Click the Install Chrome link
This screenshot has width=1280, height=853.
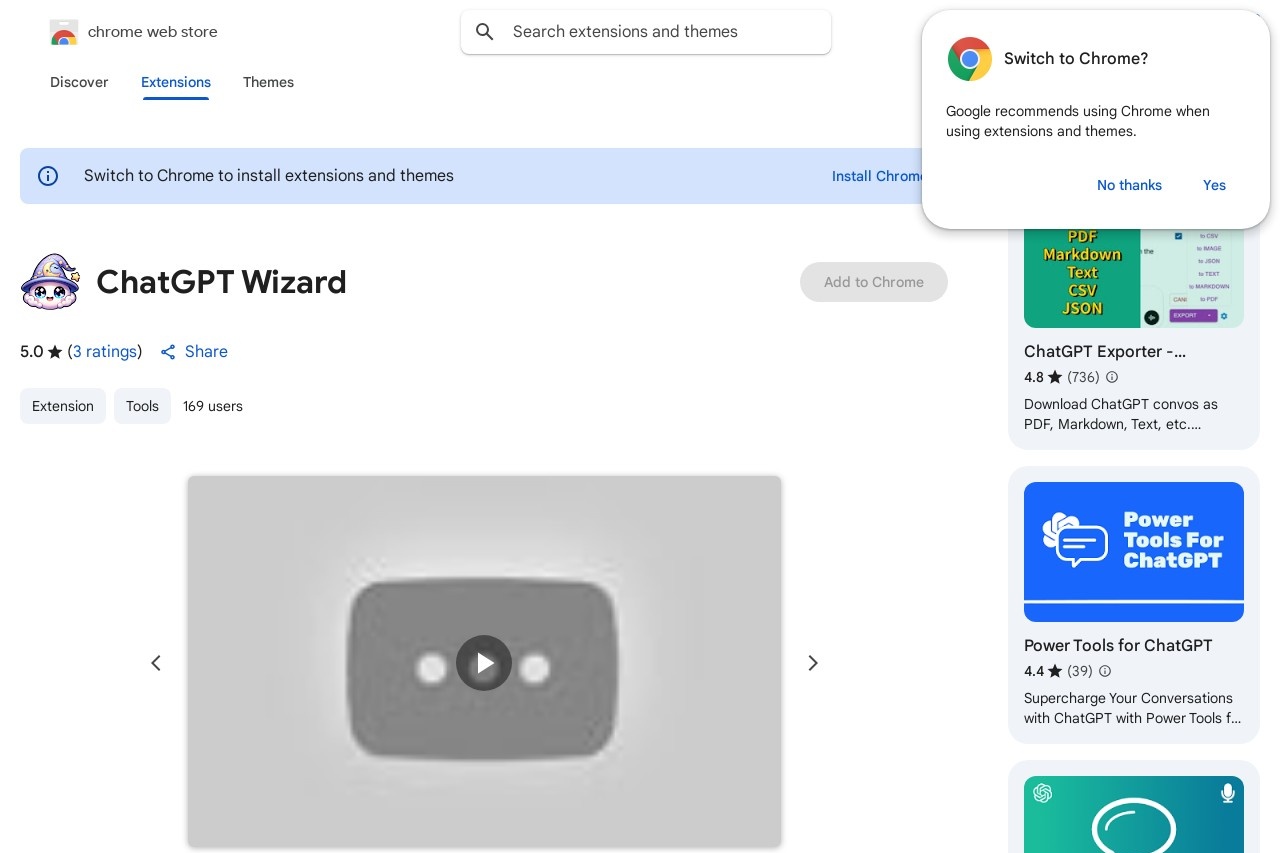(x=877, y=176)
